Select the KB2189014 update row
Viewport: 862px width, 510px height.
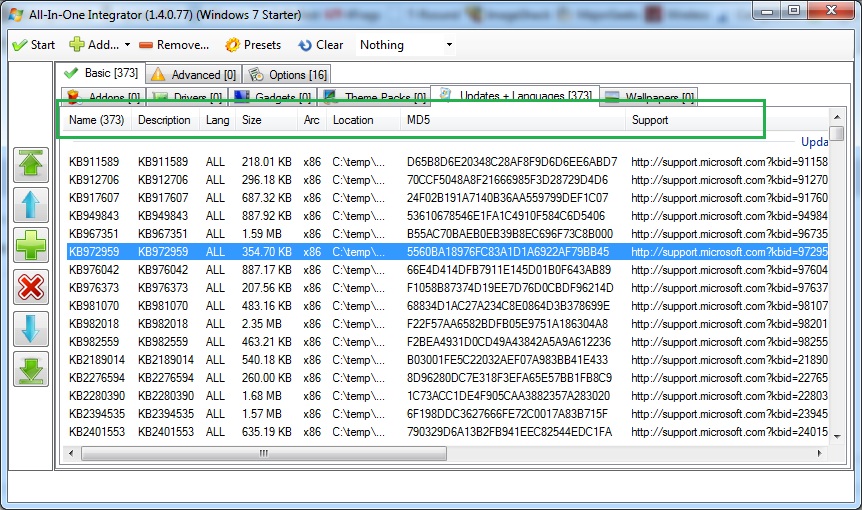(x=97, y=360)
